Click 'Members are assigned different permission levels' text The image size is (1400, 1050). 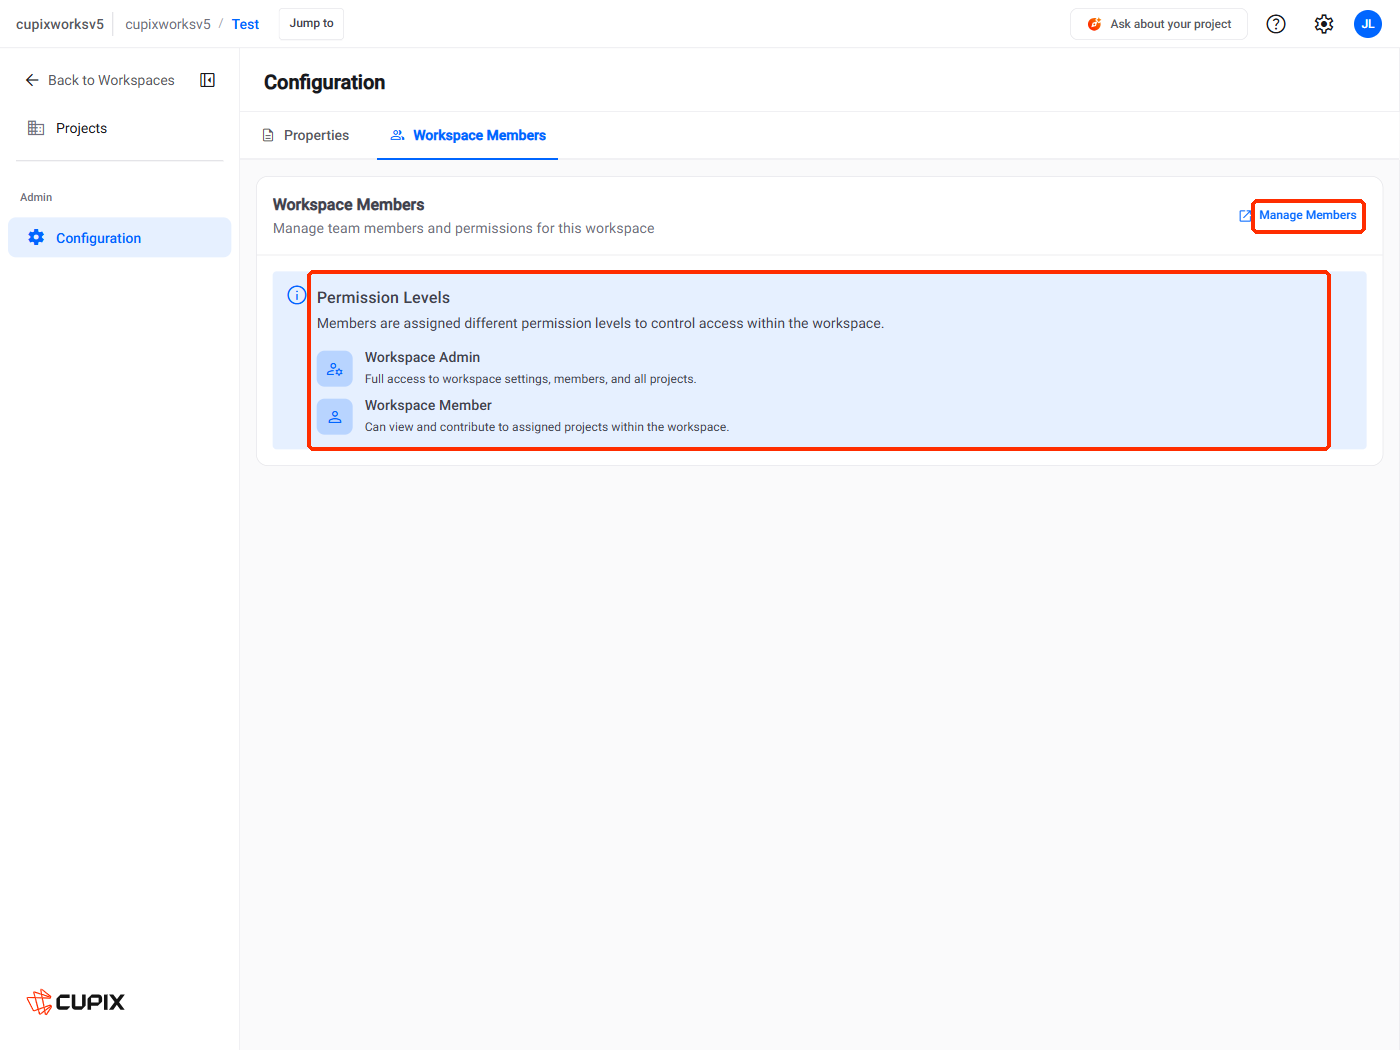click(x=600, y=323)
